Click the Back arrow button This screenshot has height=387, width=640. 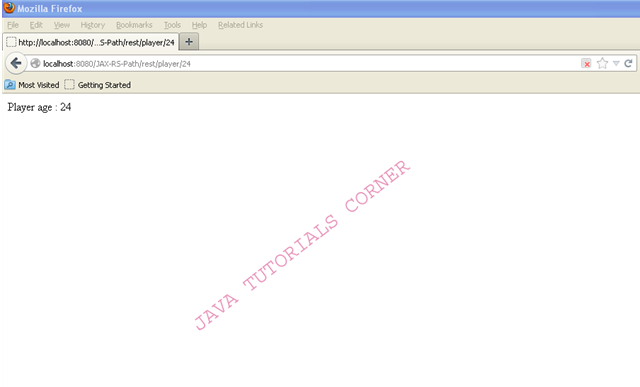click(16, 63)
